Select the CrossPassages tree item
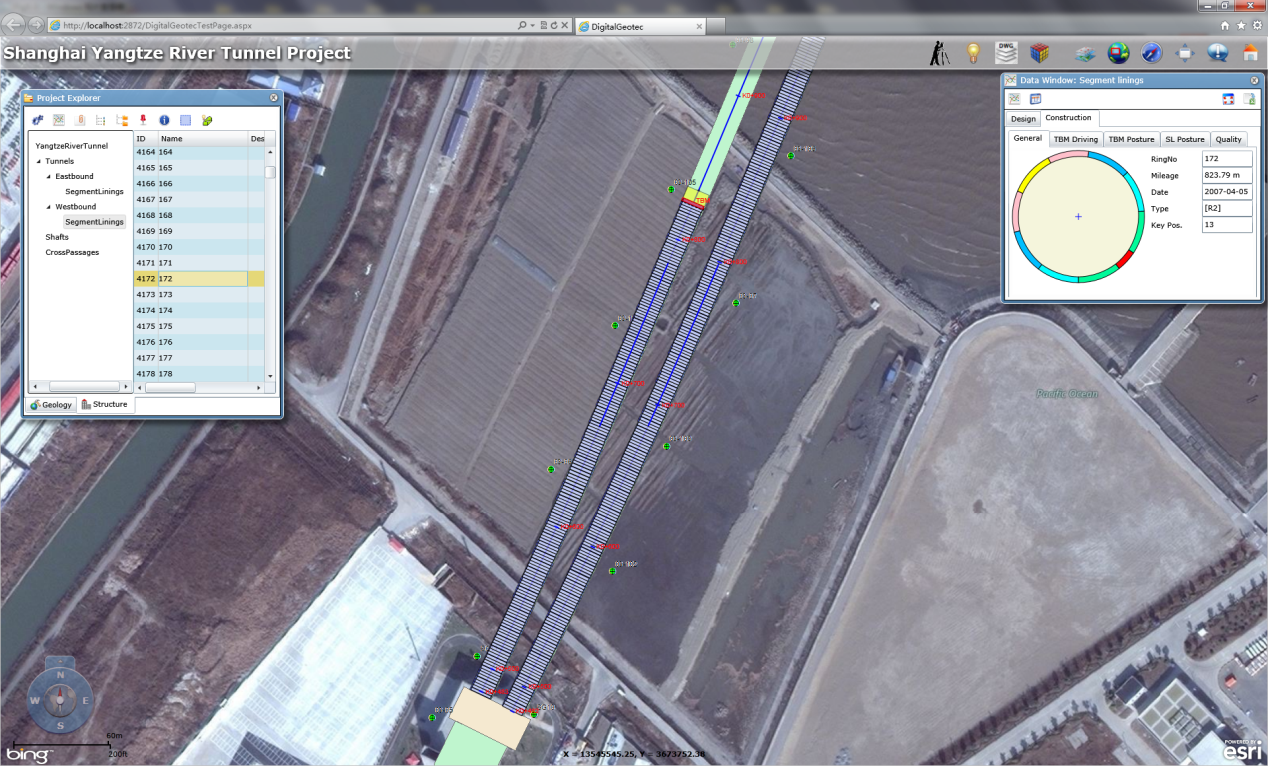This screenshot has width=1268, height=766. click(72, 252)
